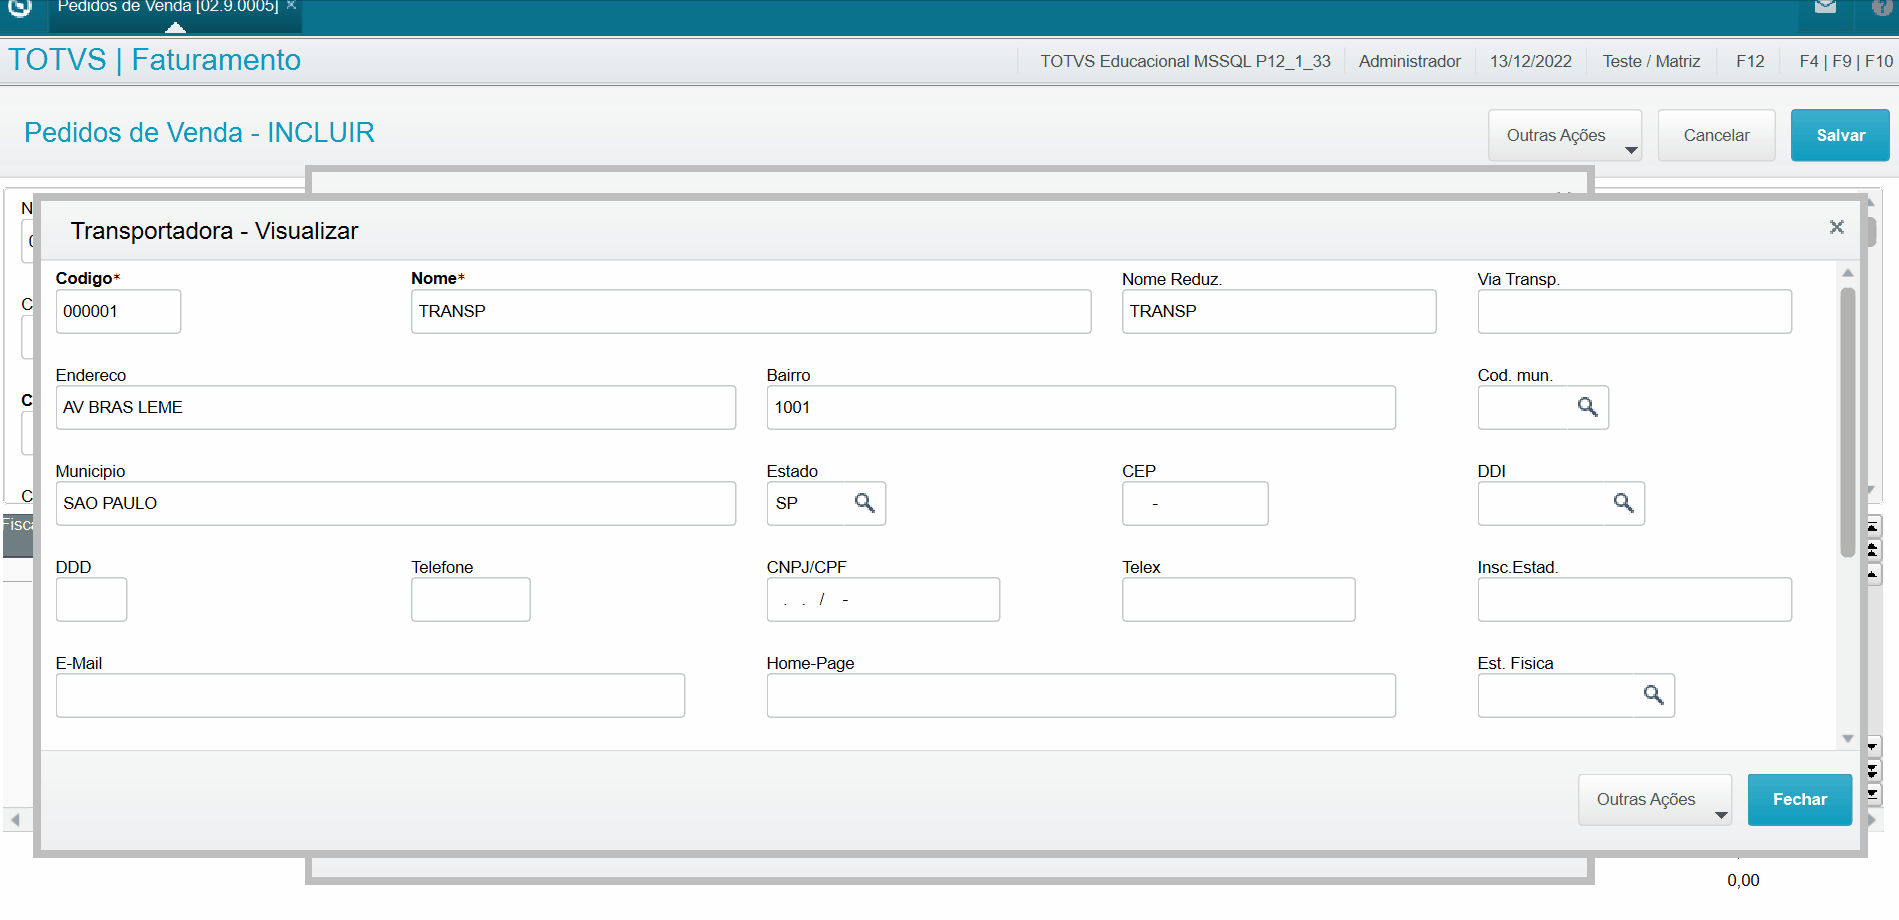Viewport: 1899px width, 920px height.
Task: Click the Telefone field
Action: click(x=470, y=599)
